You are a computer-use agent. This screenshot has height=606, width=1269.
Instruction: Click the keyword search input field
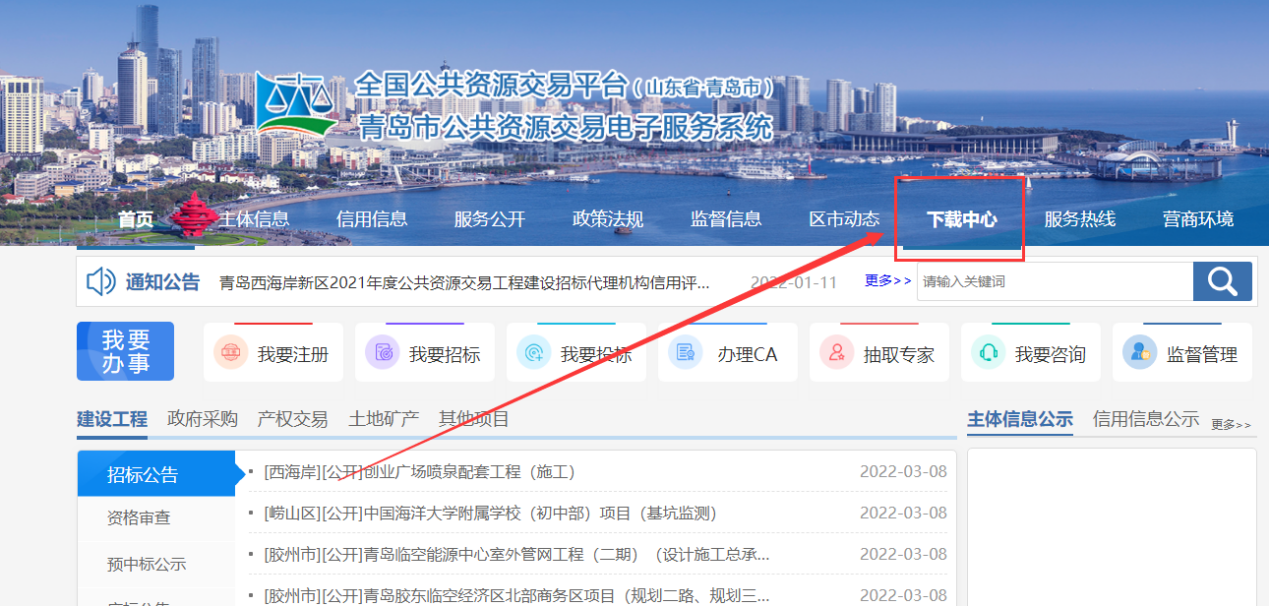(x=1054, y=281)
